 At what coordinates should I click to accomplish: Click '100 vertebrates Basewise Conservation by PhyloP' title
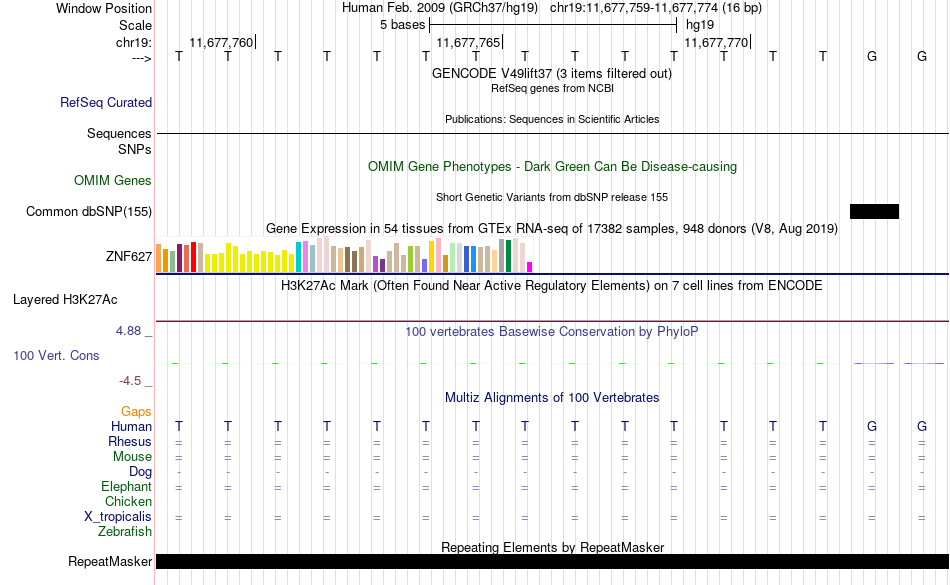click(x=552, y=331)
